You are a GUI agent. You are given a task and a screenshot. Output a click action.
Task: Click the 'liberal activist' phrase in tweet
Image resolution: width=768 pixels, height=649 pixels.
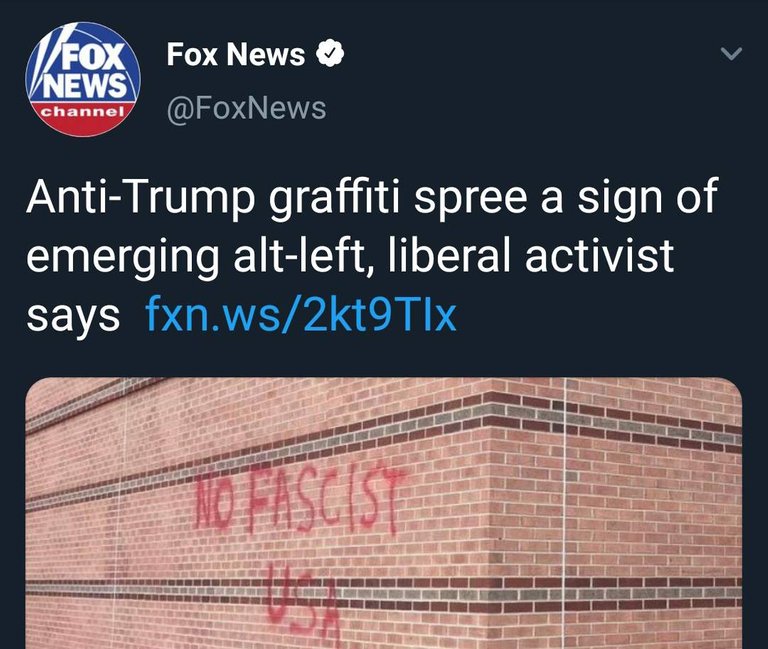[531, 255]
